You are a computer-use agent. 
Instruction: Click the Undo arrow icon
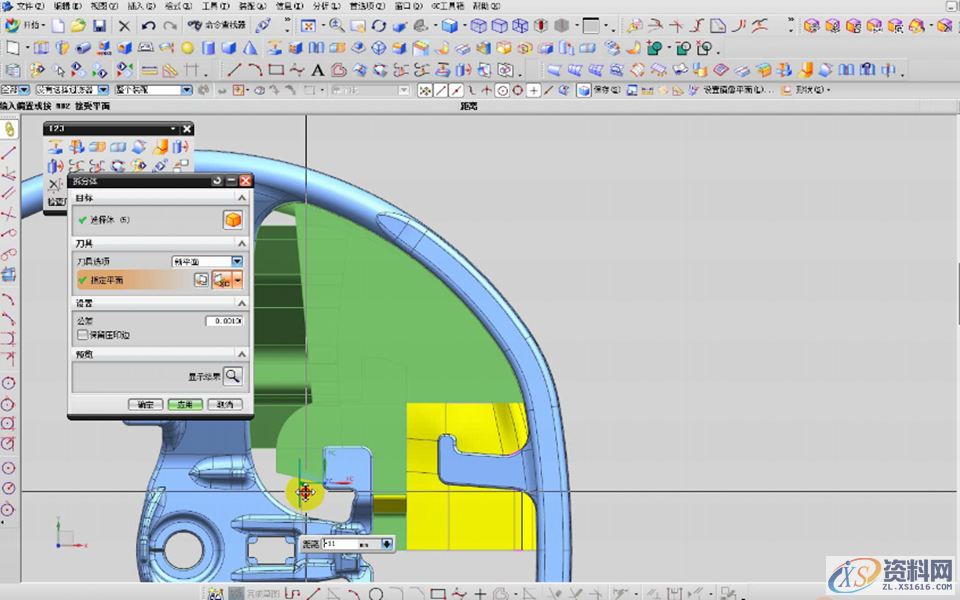148,26
